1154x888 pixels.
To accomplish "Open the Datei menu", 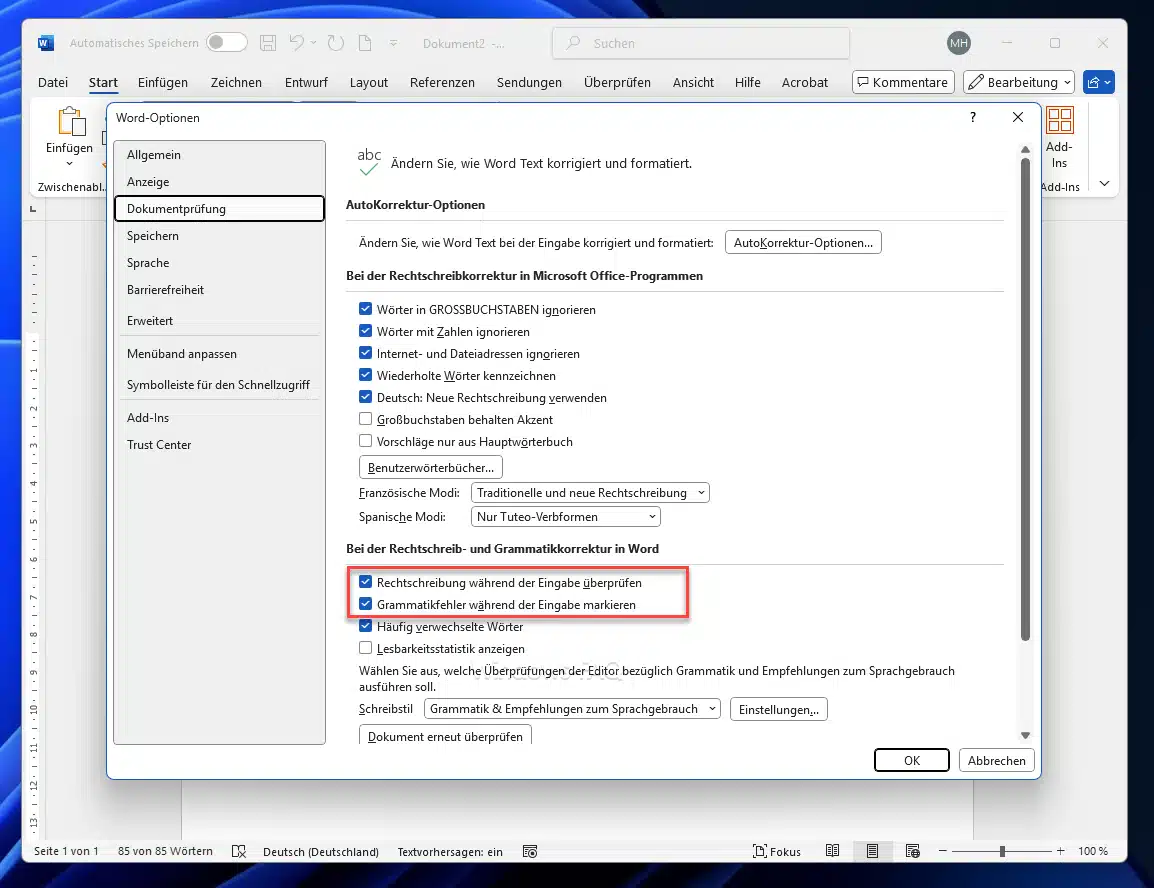I will tap(53, 82).
